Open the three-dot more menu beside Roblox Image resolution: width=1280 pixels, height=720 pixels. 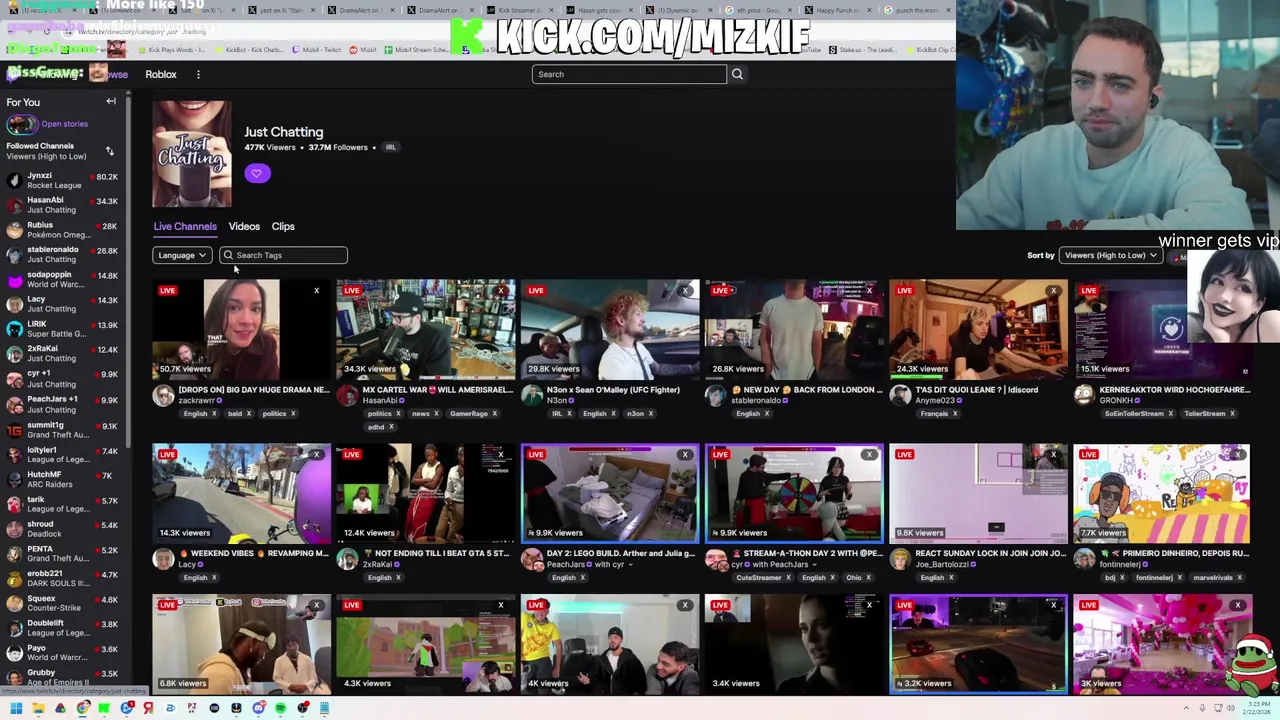click(198, 74)
